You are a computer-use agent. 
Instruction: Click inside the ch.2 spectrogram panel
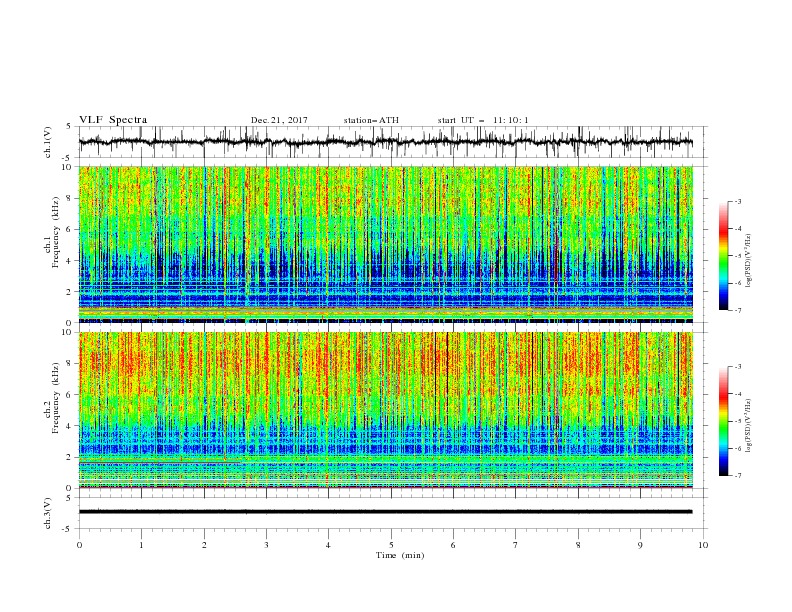(x=385, y=410)
